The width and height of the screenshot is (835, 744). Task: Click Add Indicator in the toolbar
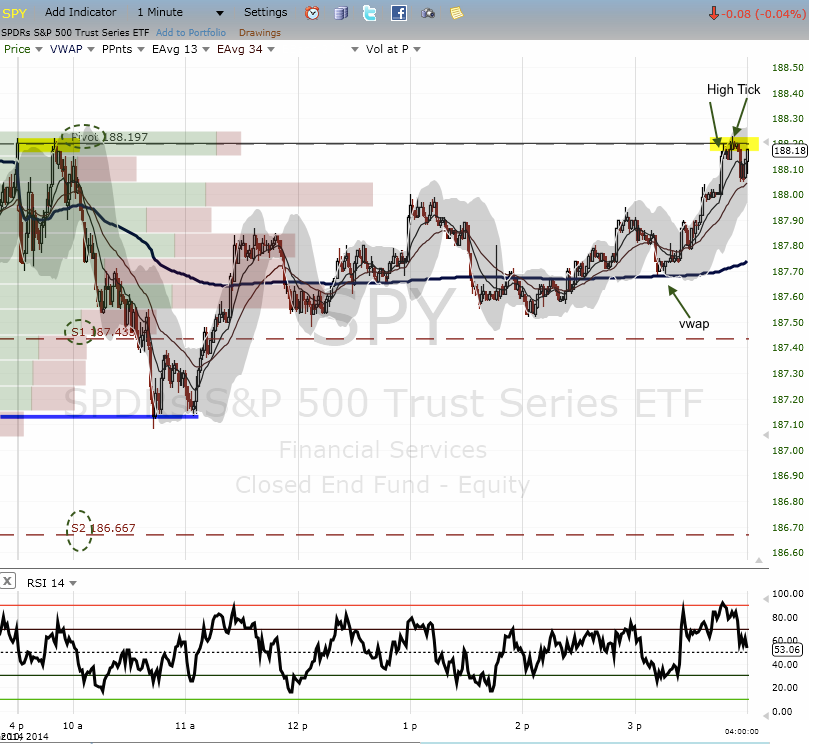point(80,12)
